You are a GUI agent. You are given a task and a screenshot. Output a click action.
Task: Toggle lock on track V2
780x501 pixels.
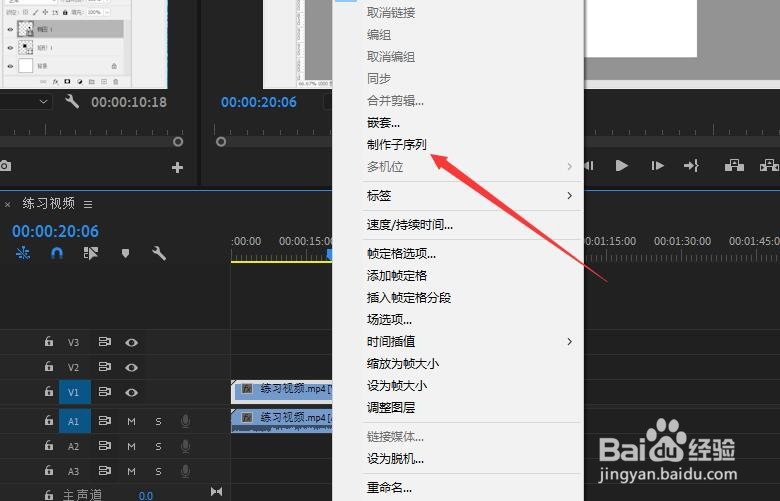click(49, 367)
